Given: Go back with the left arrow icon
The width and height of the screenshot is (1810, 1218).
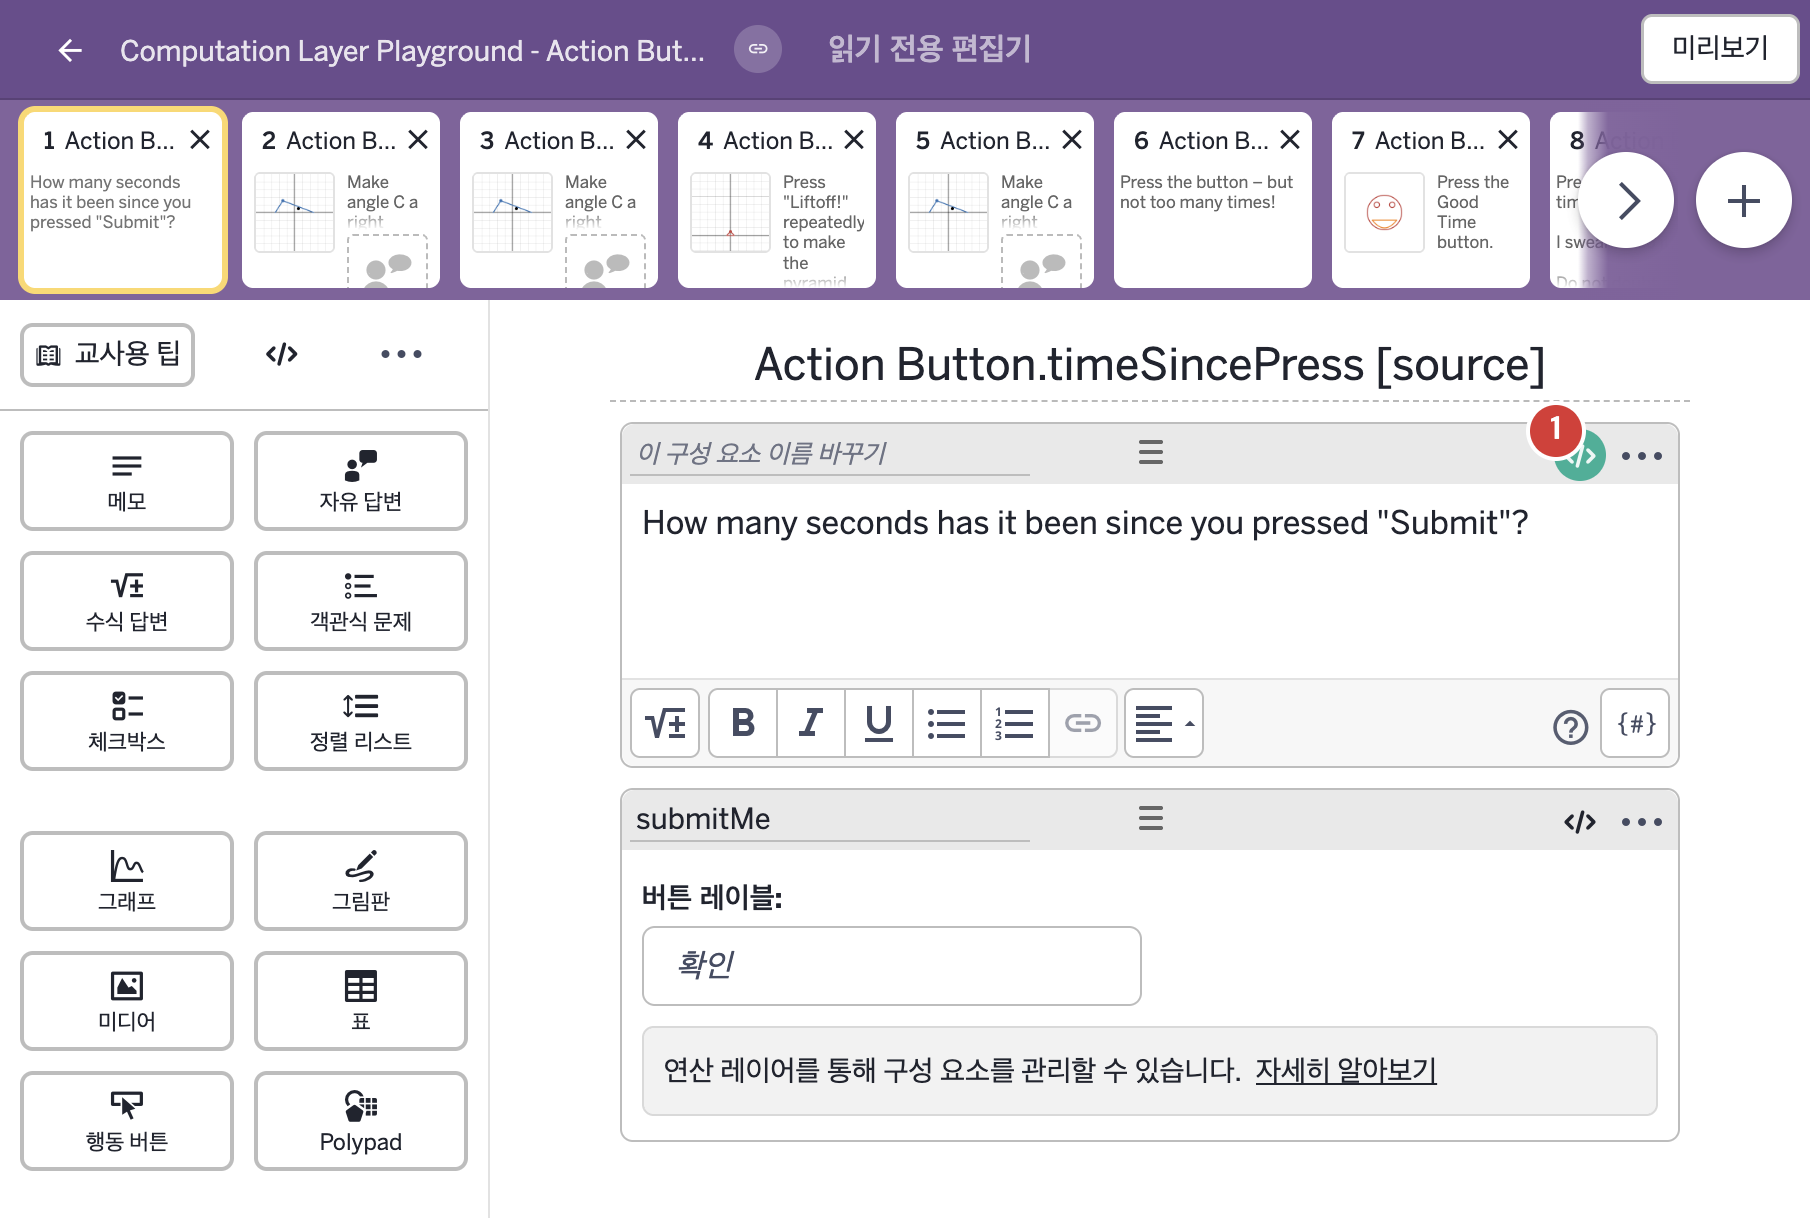Looking at the screenshot, I should (x=70, y=50).
